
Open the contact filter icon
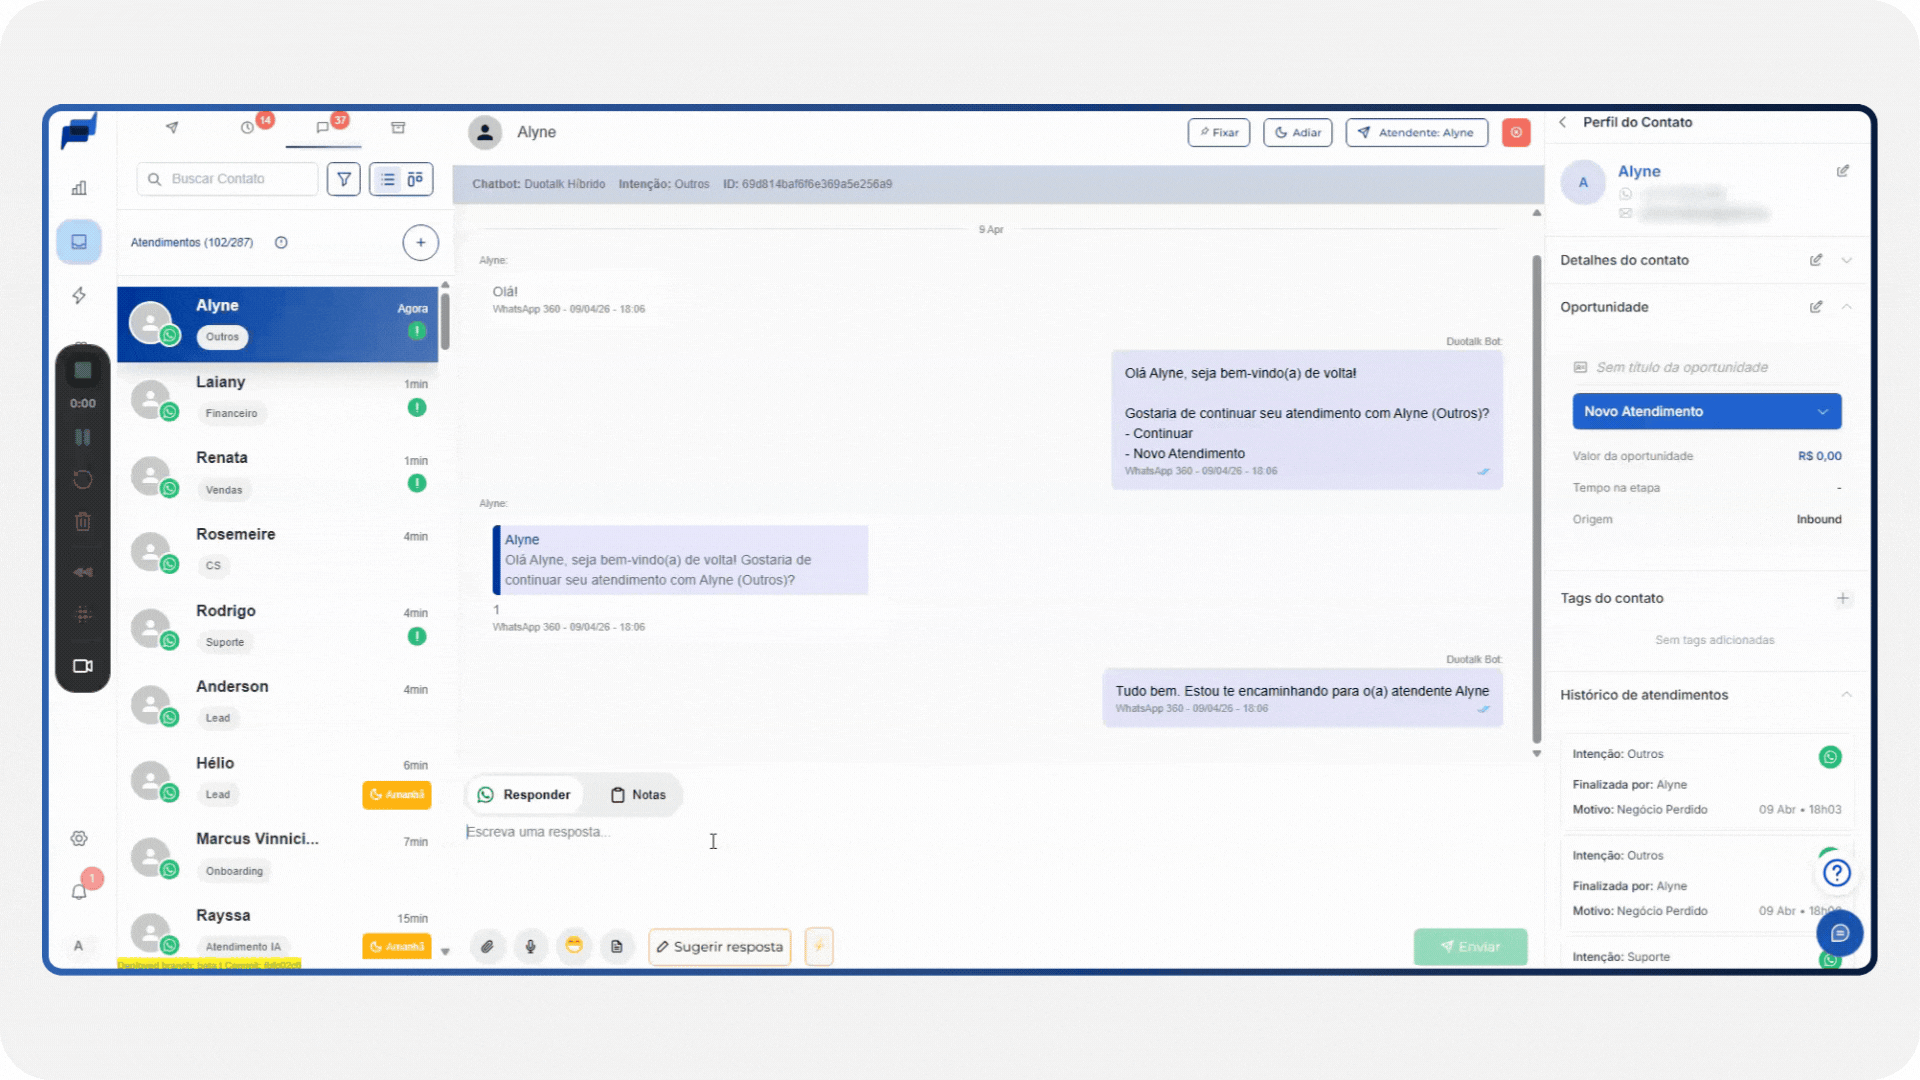[344, 179]
